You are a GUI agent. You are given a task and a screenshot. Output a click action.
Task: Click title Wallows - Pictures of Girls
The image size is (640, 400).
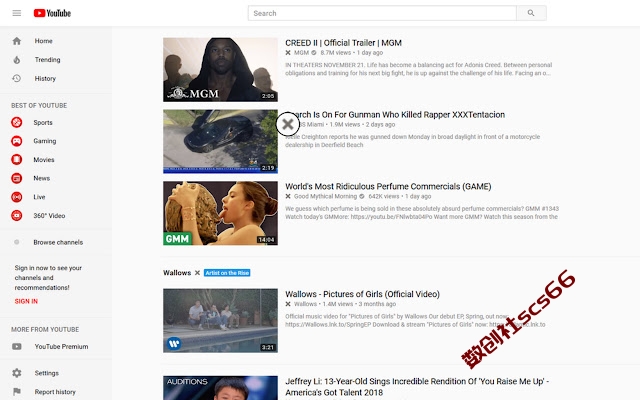pos(362,294)
